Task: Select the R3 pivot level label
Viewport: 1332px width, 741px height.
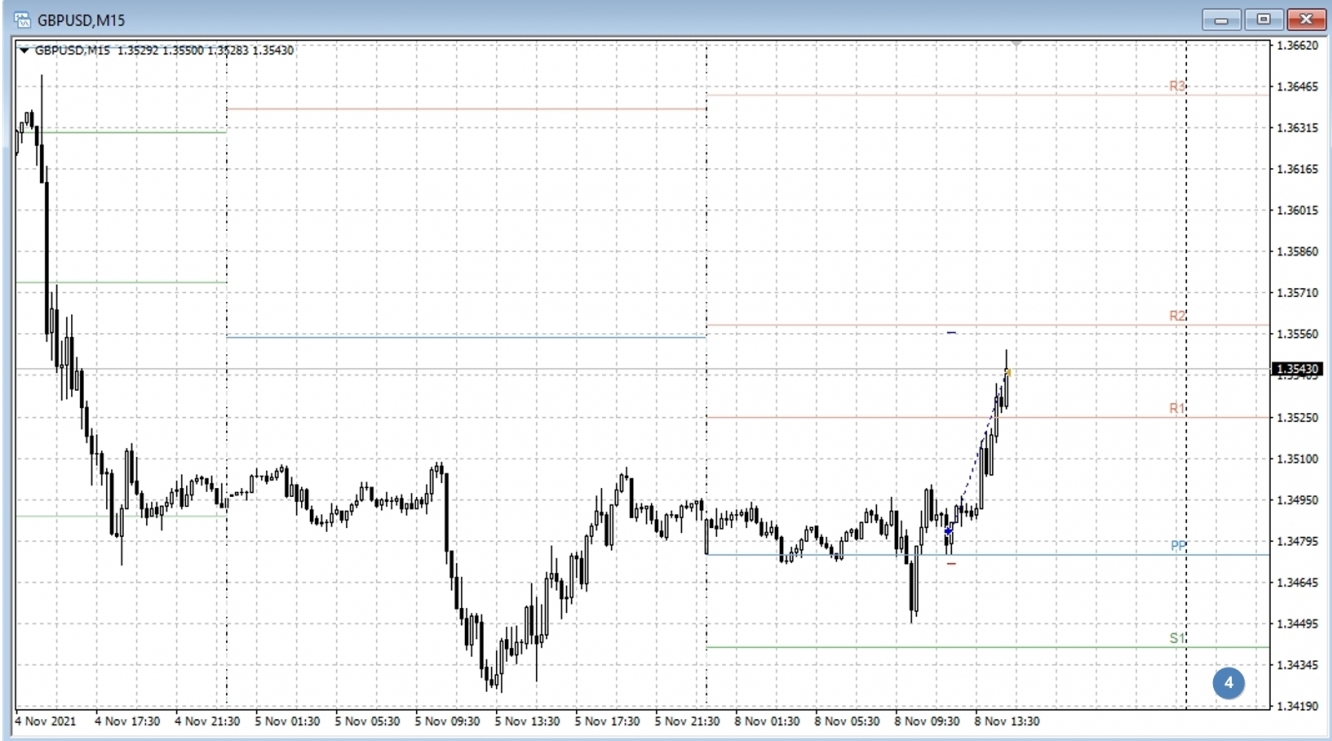Action: [1177, 87]
